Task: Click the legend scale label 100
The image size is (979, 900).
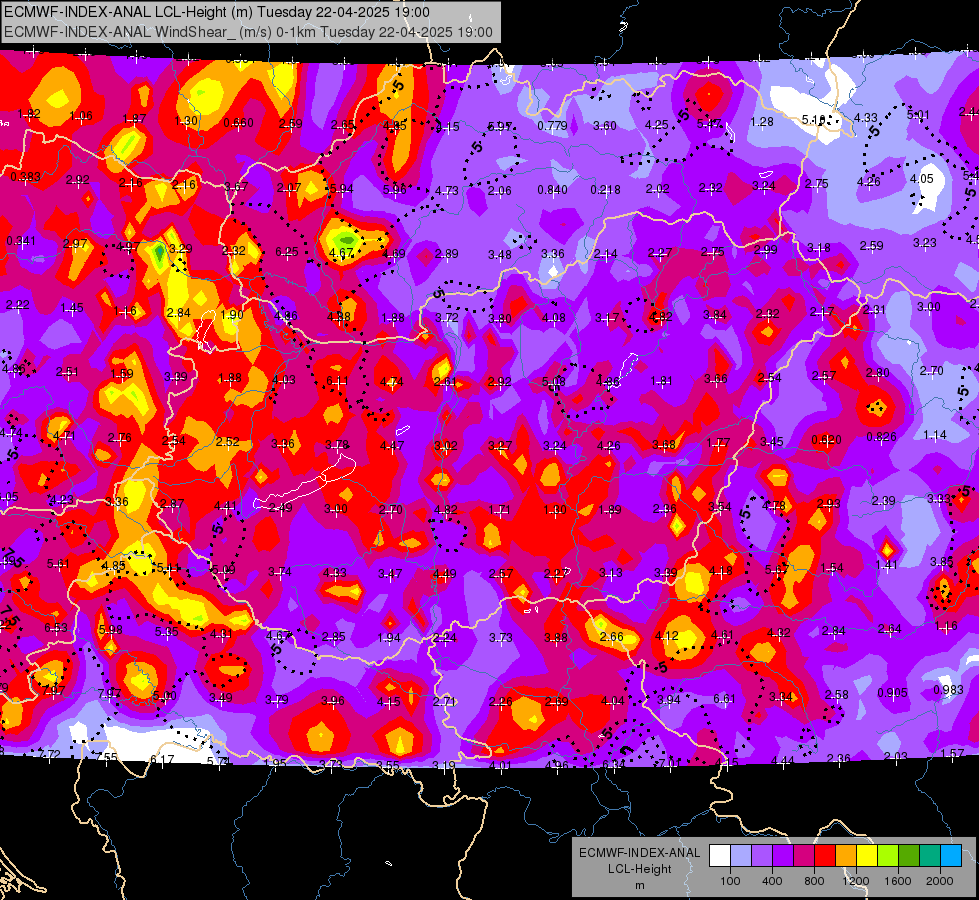Action: pyautogui.click(x=730, y=881)
